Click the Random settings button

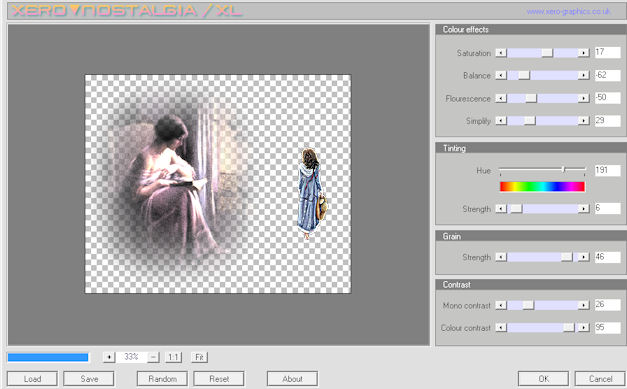[162, 379]
